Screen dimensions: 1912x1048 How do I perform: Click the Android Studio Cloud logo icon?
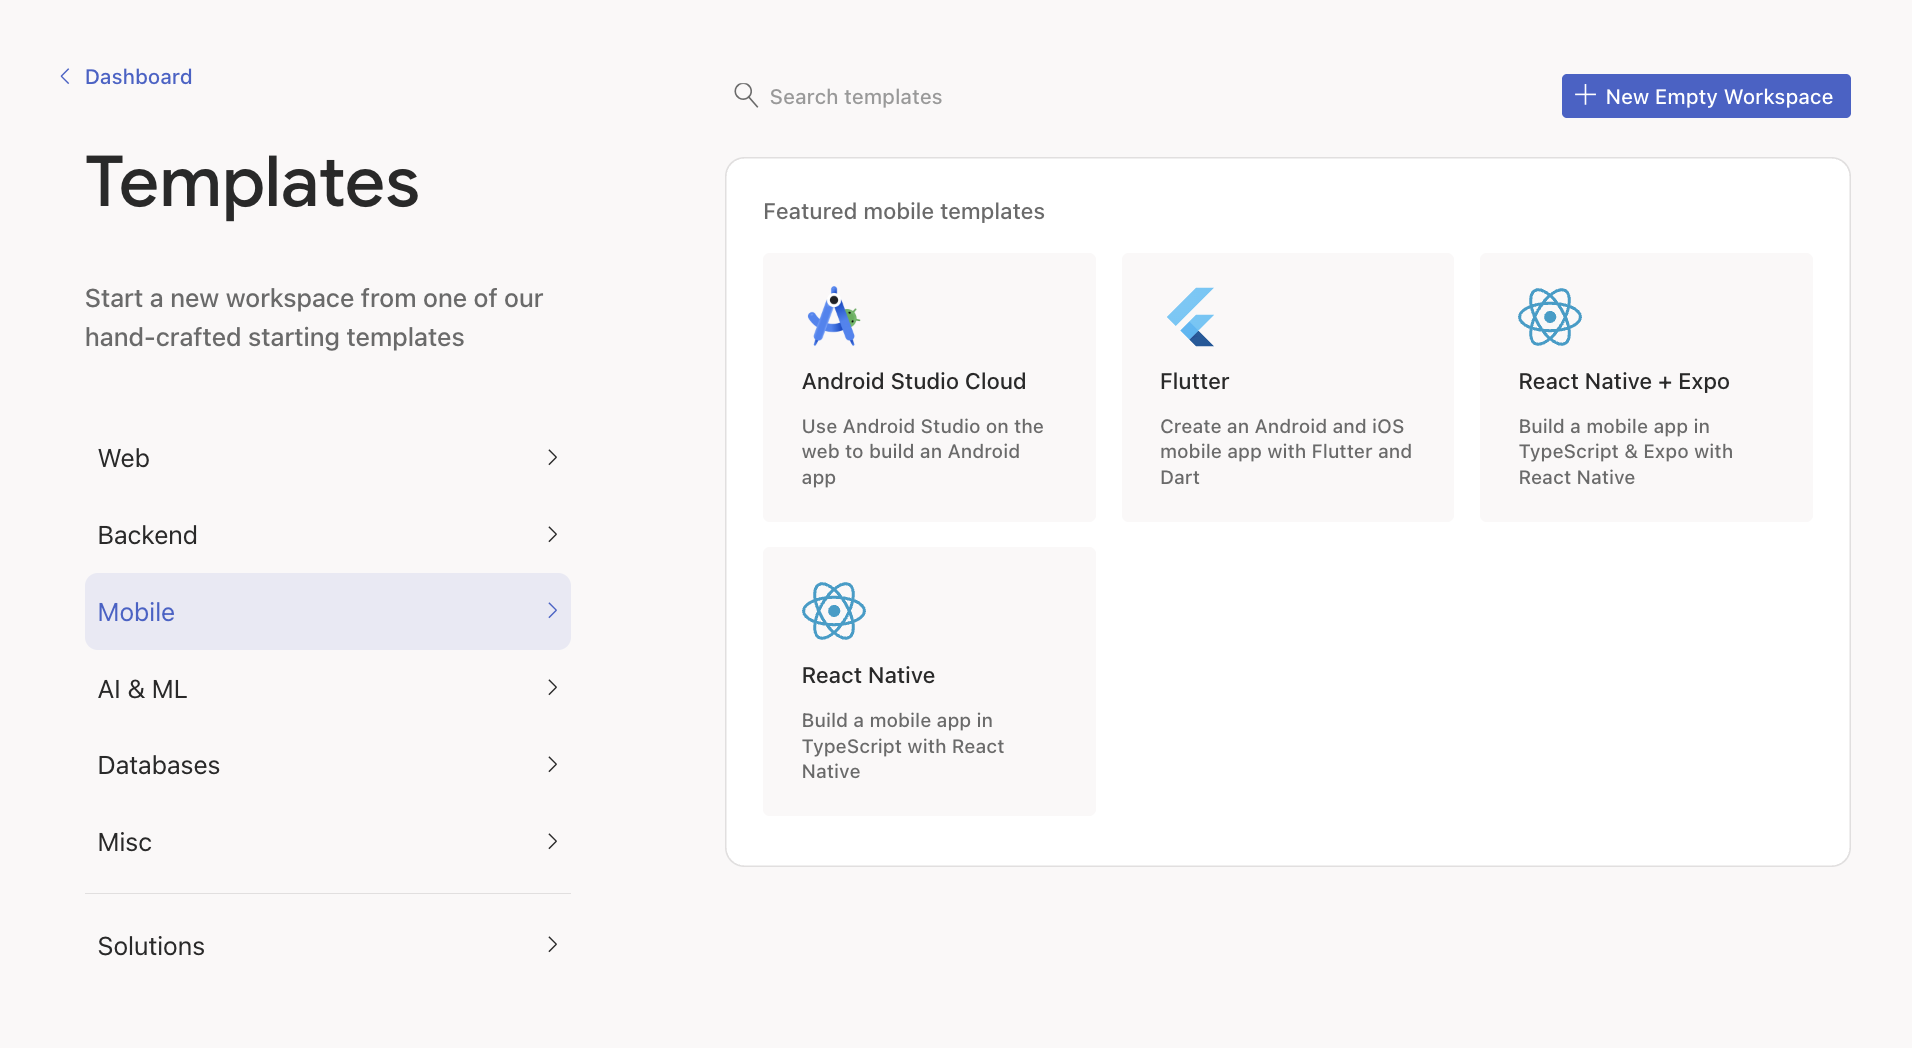pos(833,317)
